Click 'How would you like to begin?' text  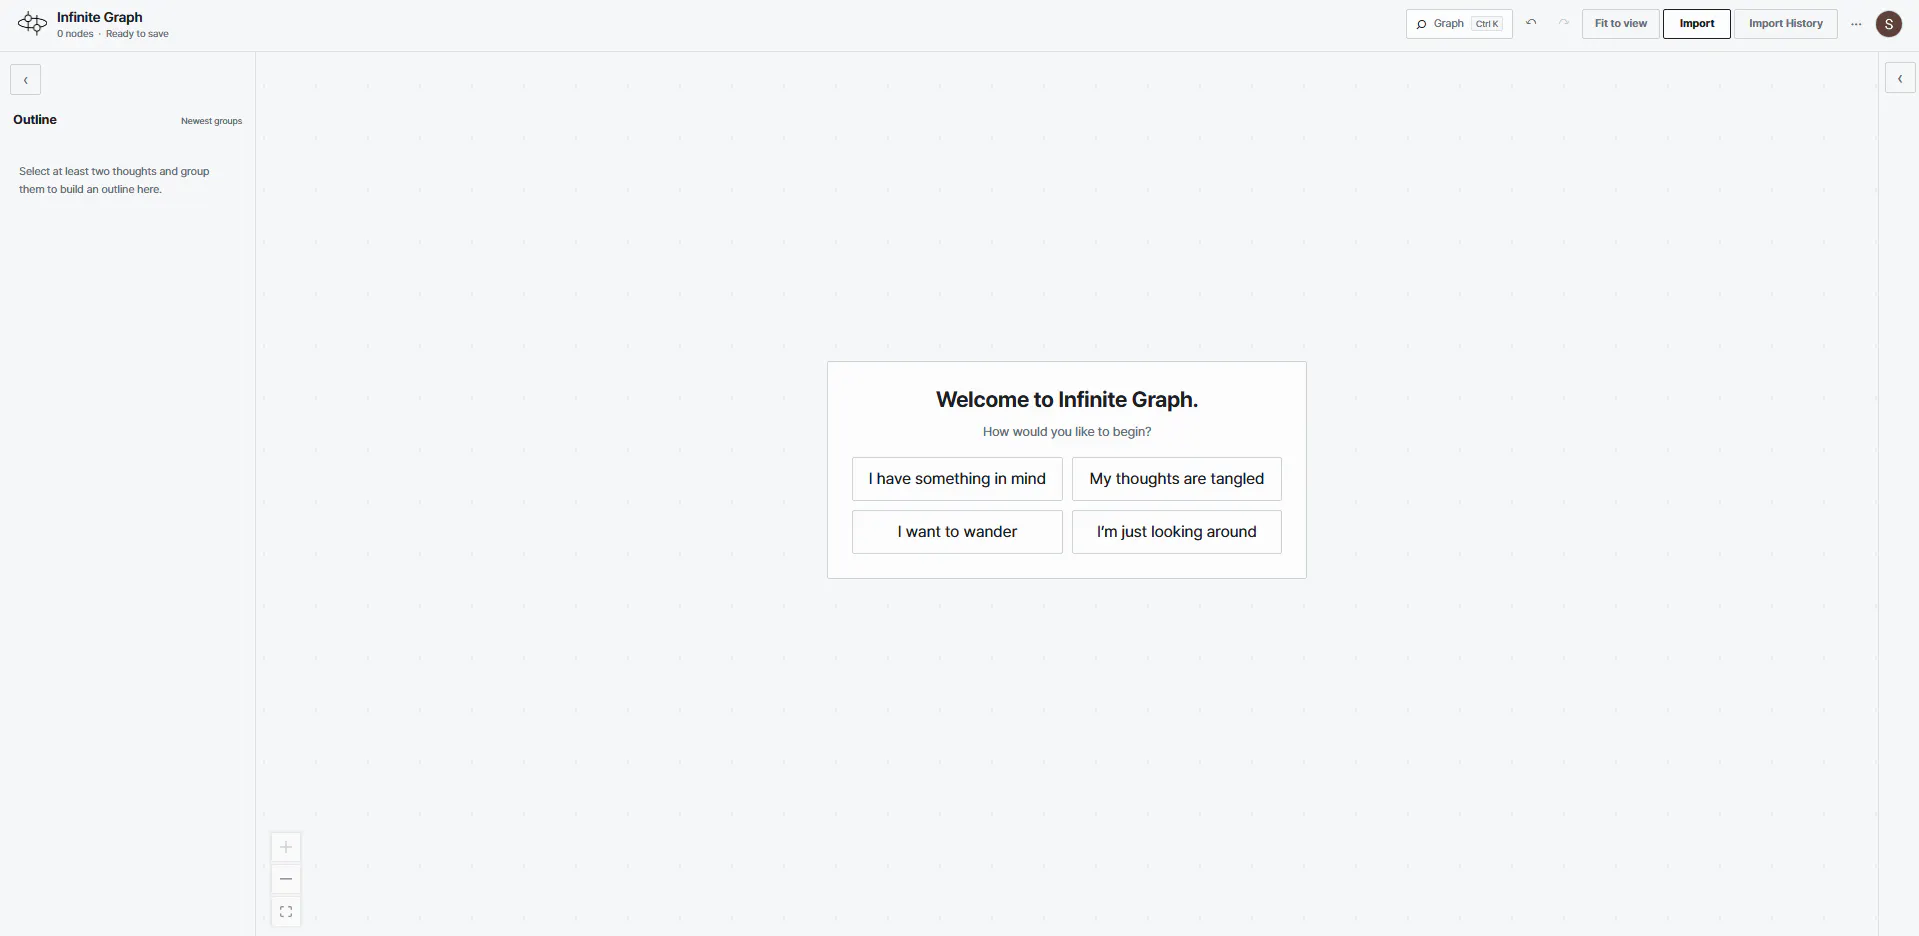[1067, 432]
